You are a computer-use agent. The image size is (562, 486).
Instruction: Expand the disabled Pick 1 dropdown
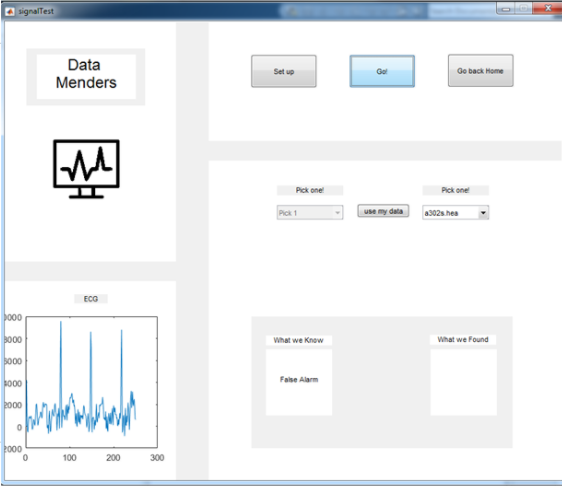coord(310,213)
